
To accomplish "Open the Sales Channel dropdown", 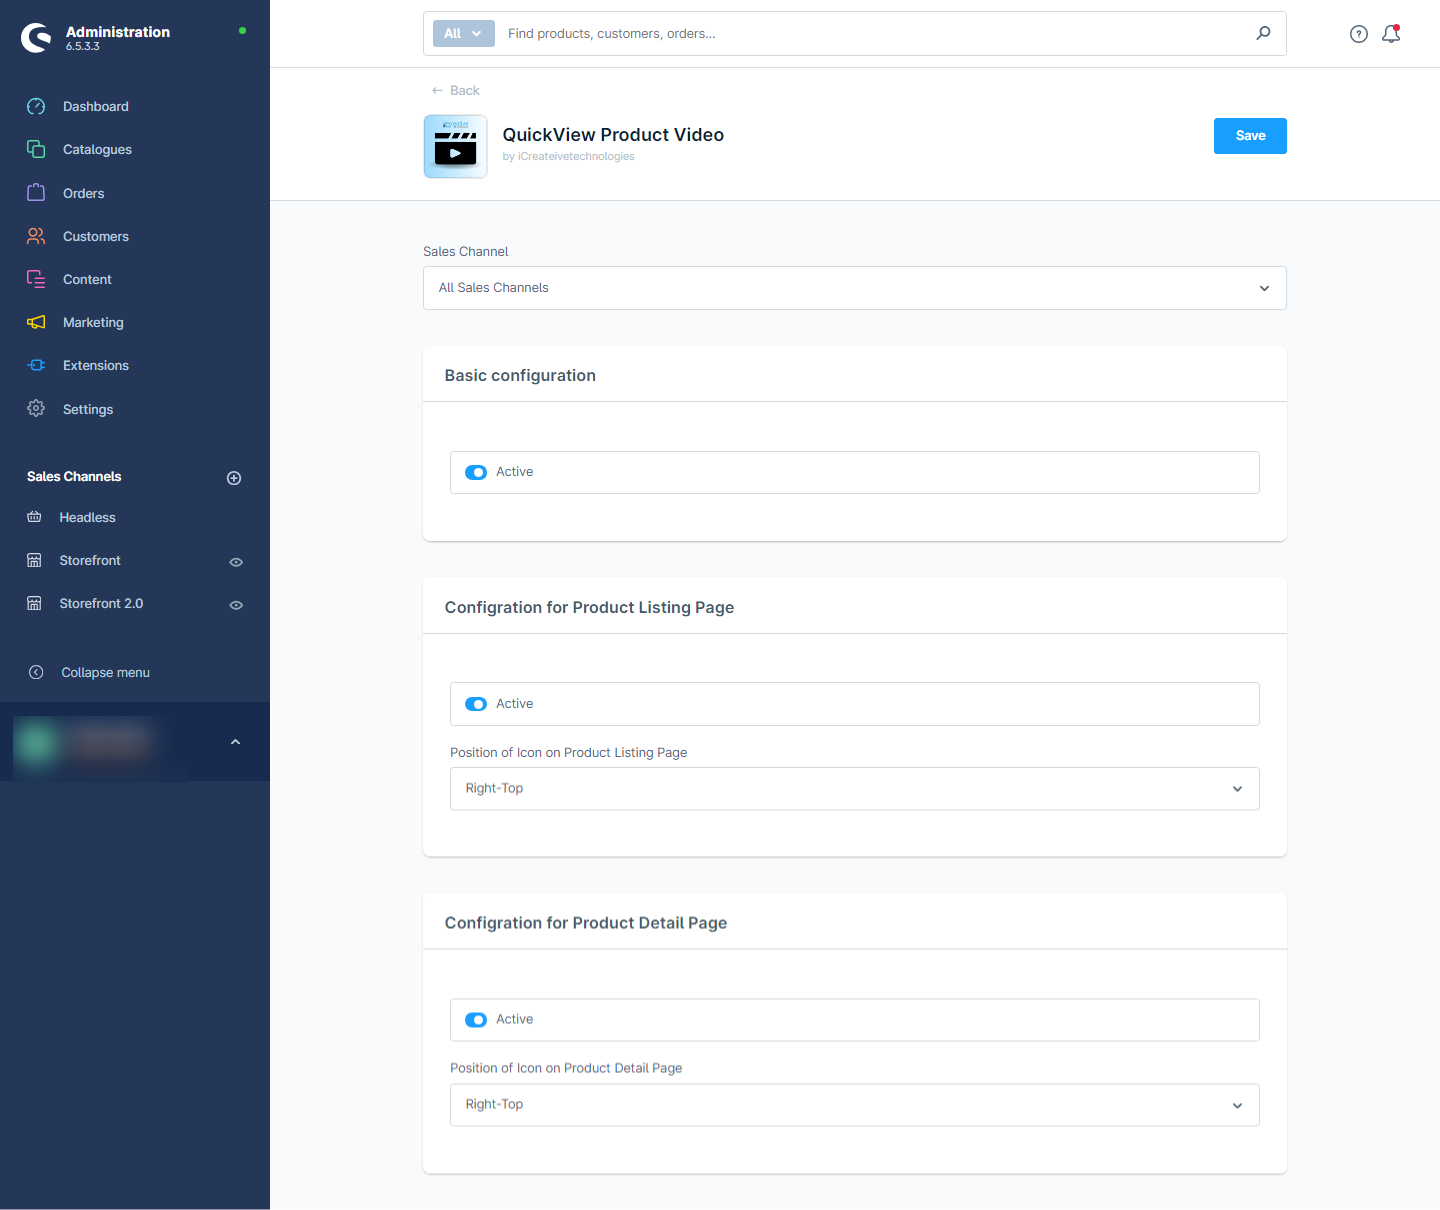I will point(855,288).
